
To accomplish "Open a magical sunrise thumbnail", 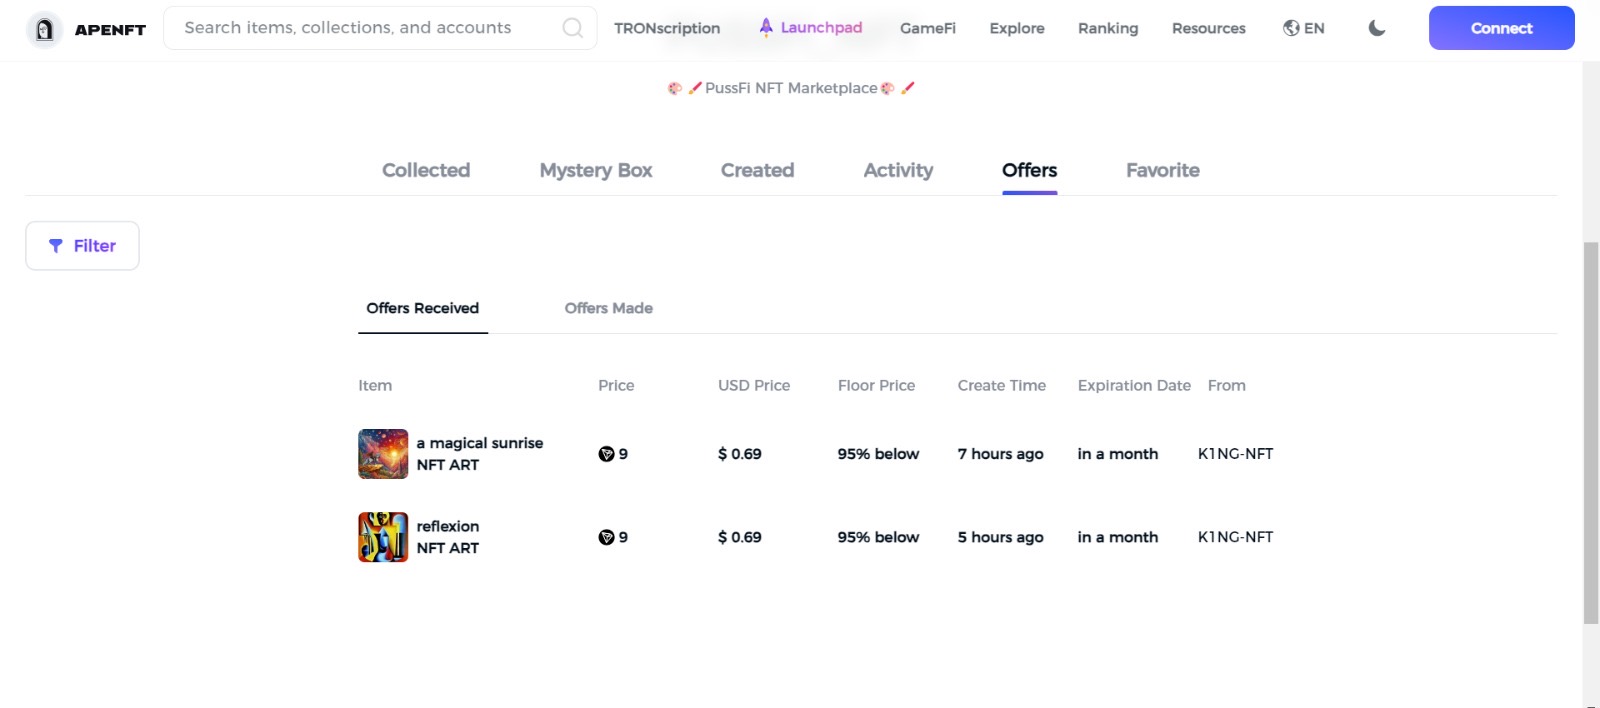I will coord(383,454).
